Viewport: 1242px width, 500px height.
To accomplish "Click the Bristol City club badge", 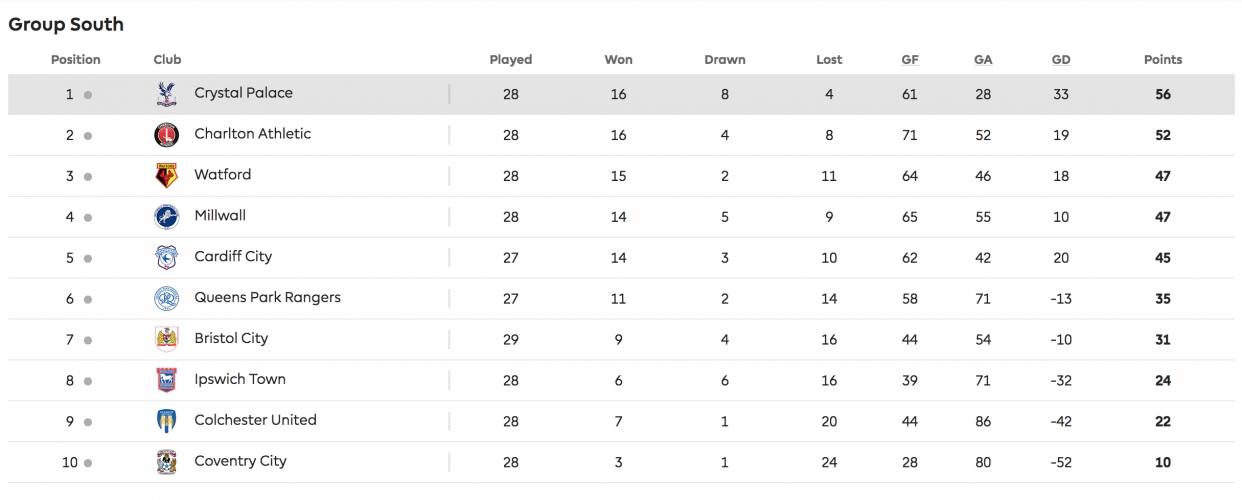I will coord(166,340).
